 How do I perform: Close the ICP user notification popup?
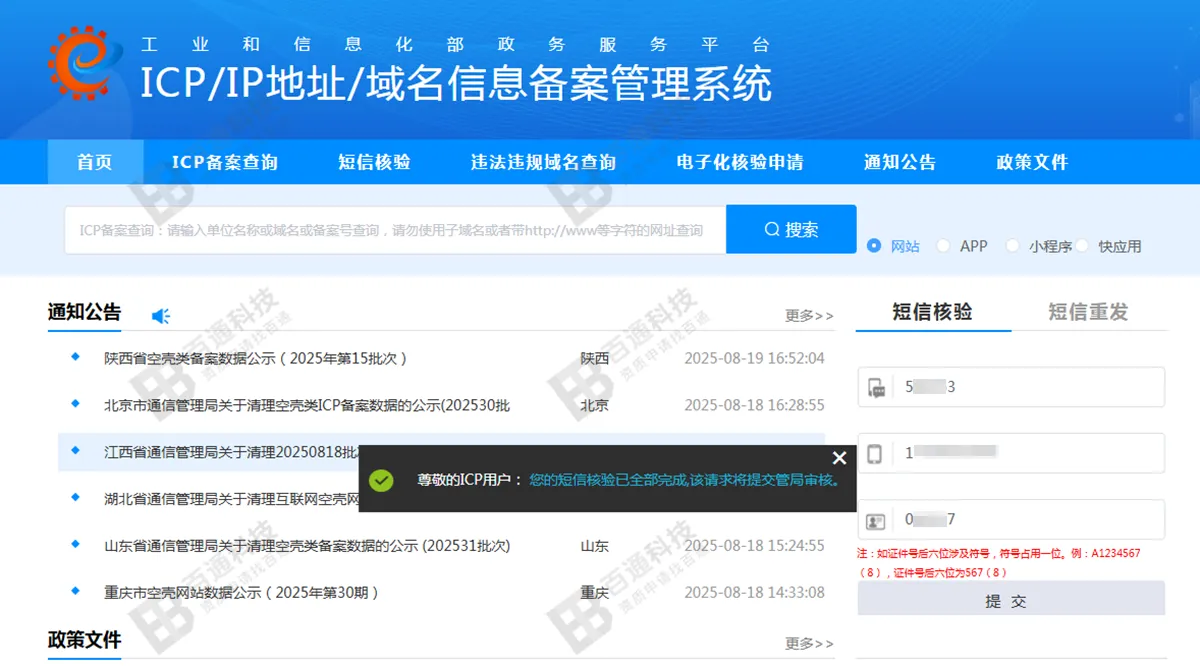coord(839,458)
